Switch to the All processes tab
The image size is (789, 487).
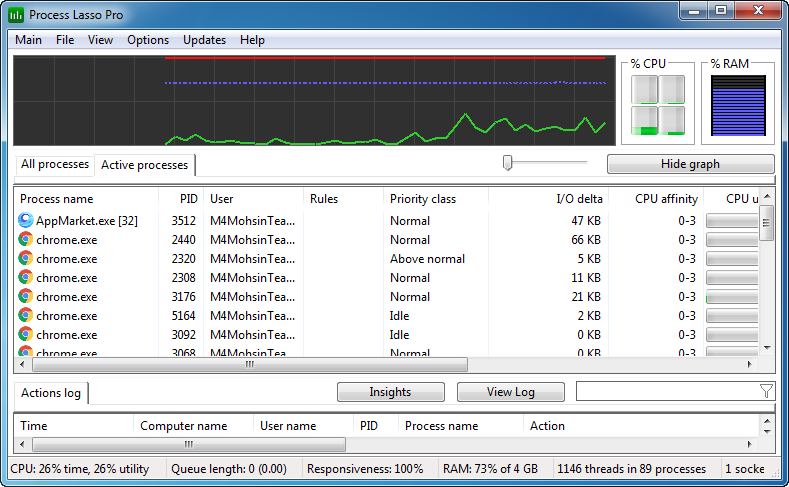[x=54, y=165]
